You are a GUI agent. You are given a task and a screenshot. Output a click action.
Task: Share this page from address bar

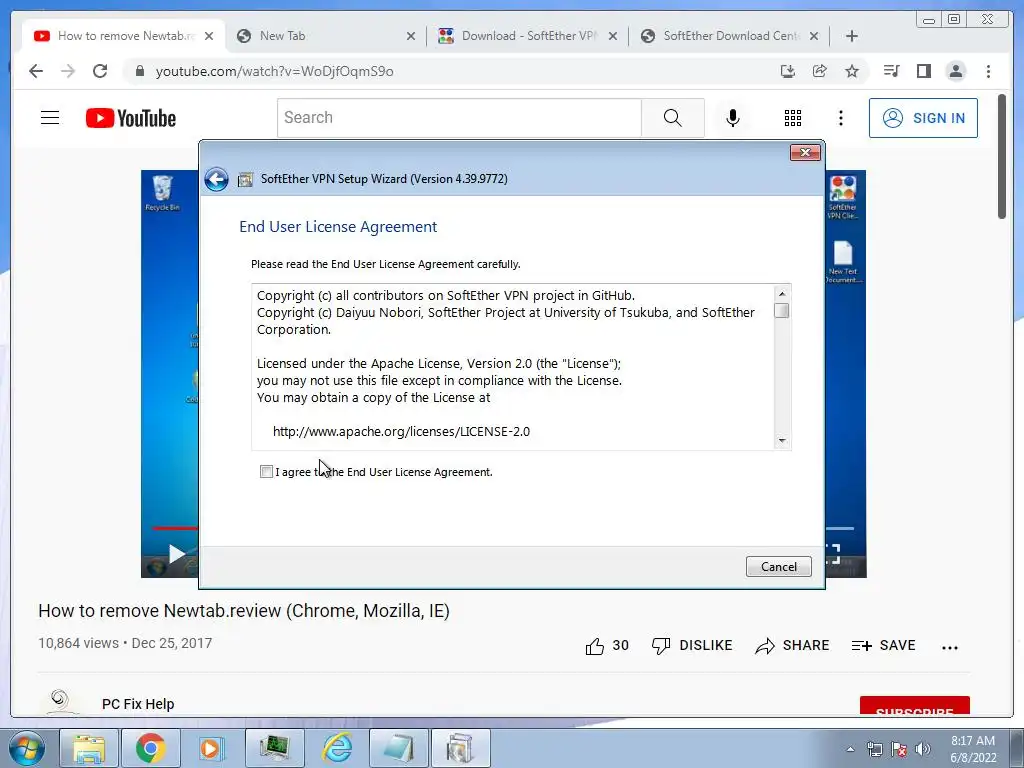pyautogui.click(x=820, y=71)
